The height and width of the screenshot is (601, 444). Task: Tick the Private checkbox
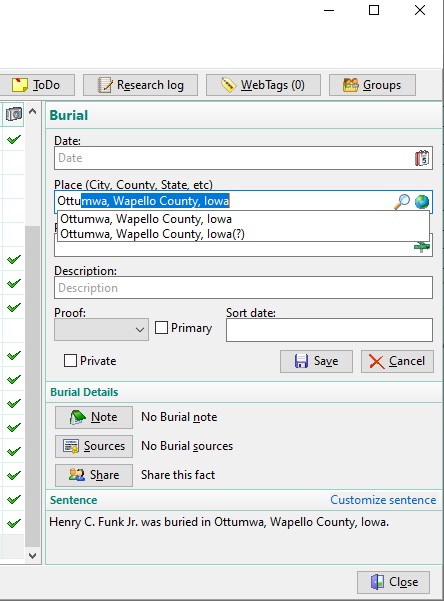point(70,361)
